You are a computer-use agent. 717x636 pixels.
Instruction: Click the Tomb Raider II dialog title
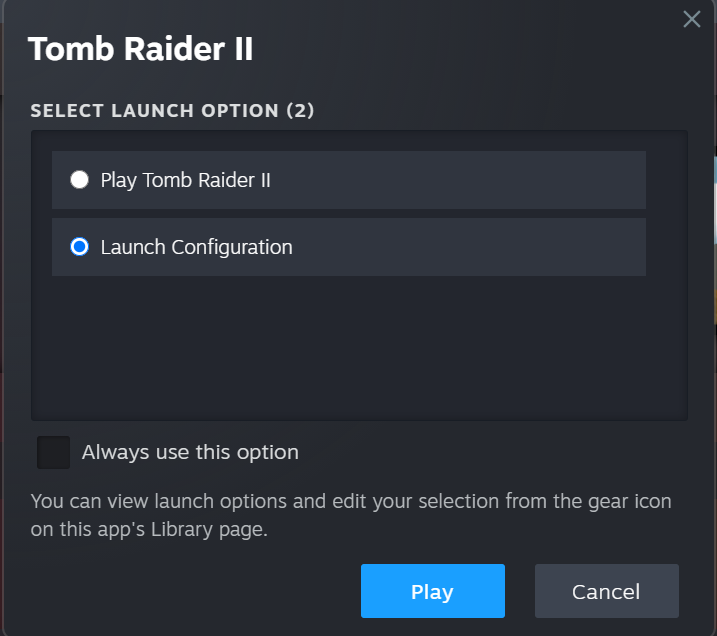point(140,48)
